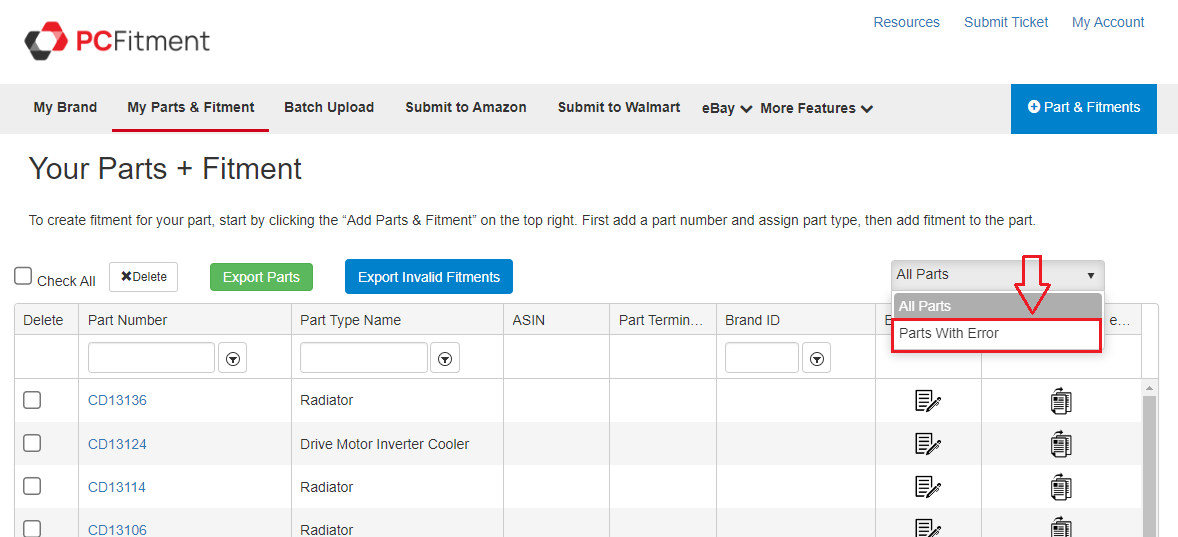1178x537 pixels.
Task: Click the green Export Parts button
Action: point(261,277)
